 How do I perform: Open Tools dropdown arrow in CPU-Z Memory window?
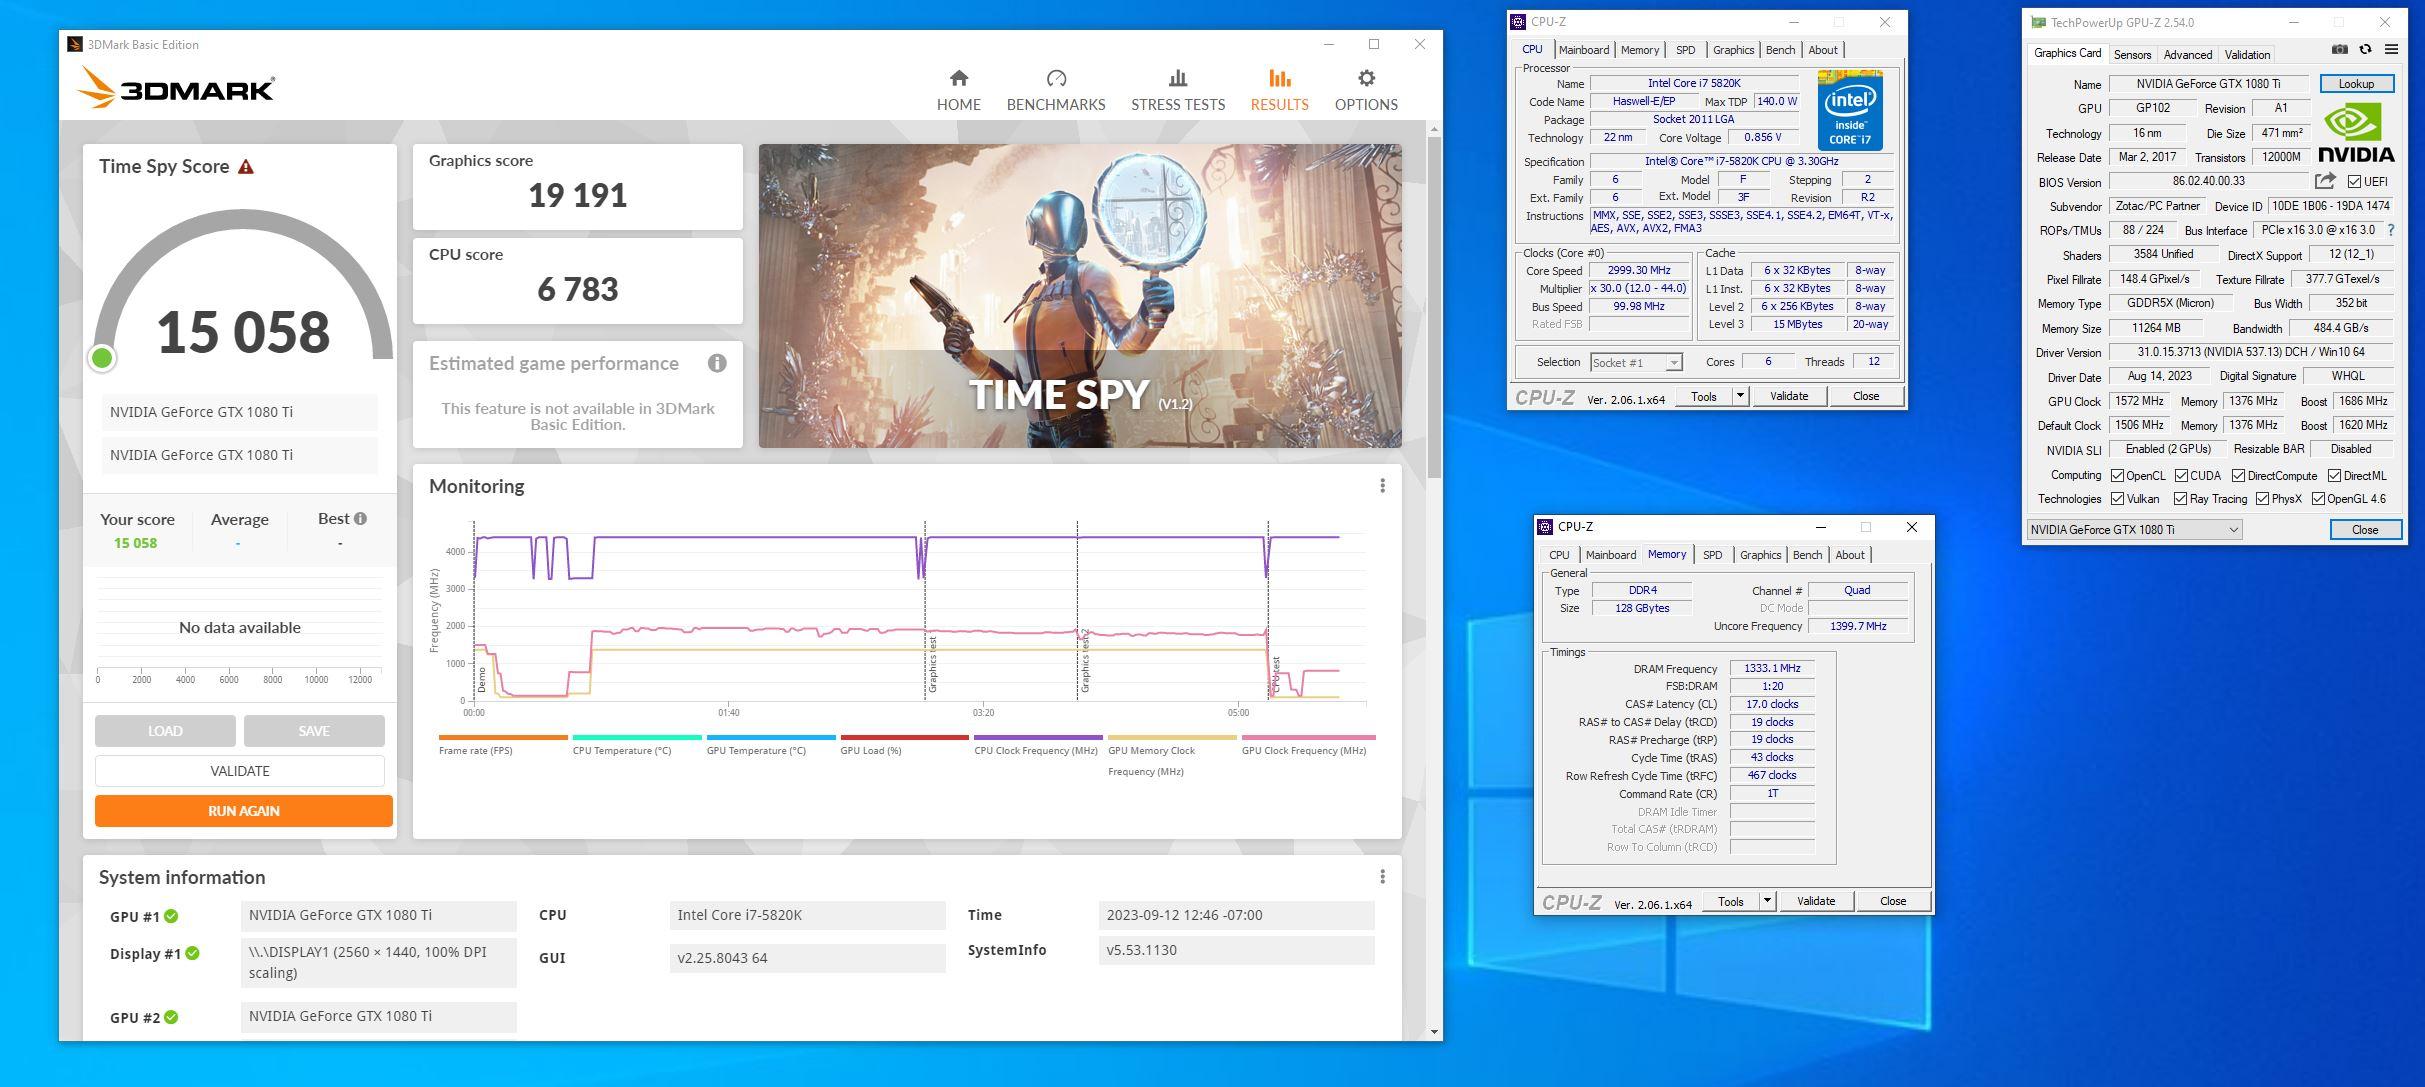point(1767,901)
